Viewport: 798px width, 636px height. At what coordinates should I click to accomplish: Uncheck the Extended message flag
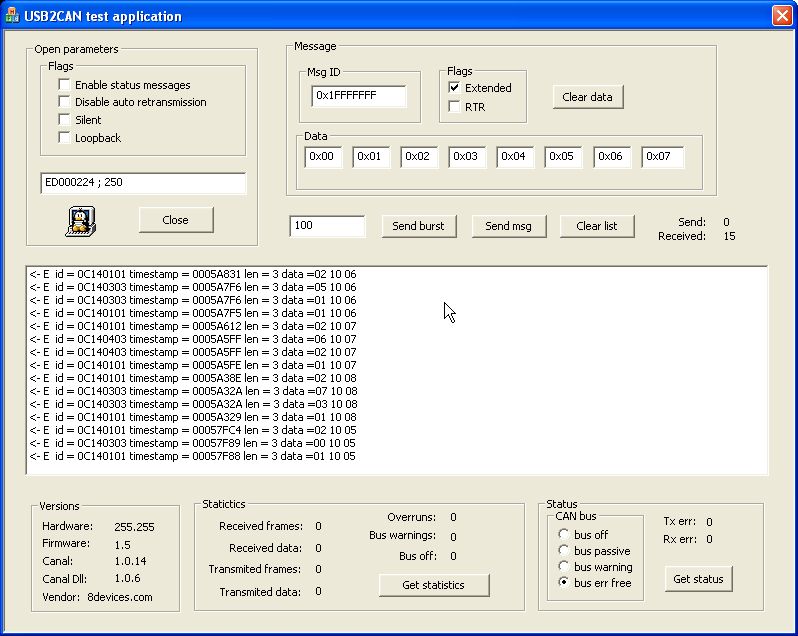click(x=455, y=88)
